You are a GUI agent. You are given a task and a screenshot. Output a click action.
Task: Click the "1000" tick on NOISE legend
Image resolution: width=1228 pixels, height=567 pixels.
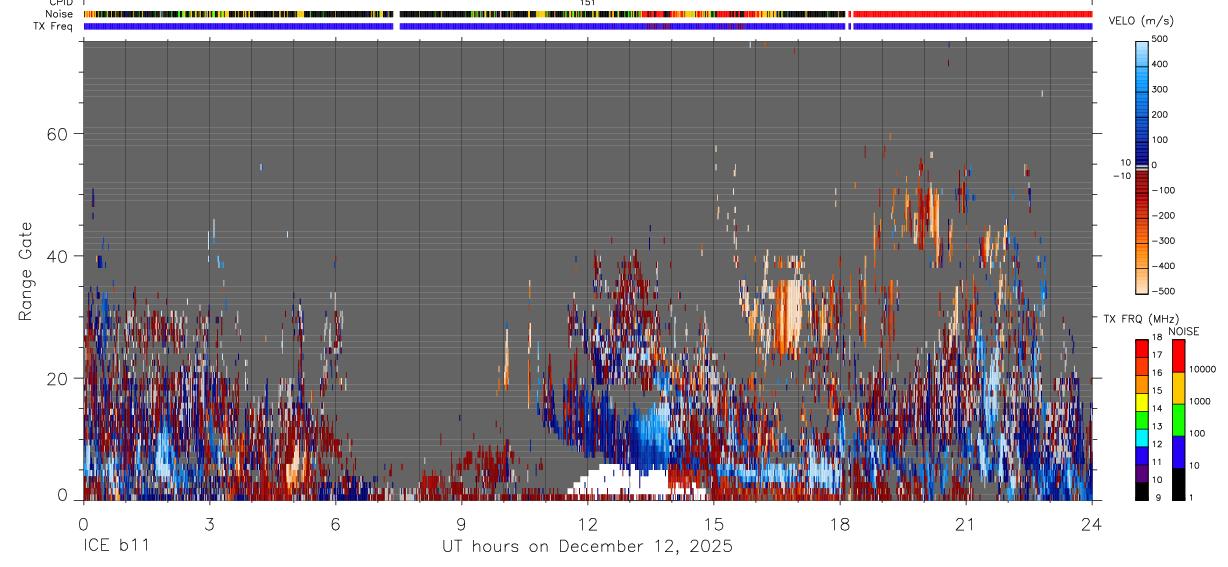click(1198, 401)
